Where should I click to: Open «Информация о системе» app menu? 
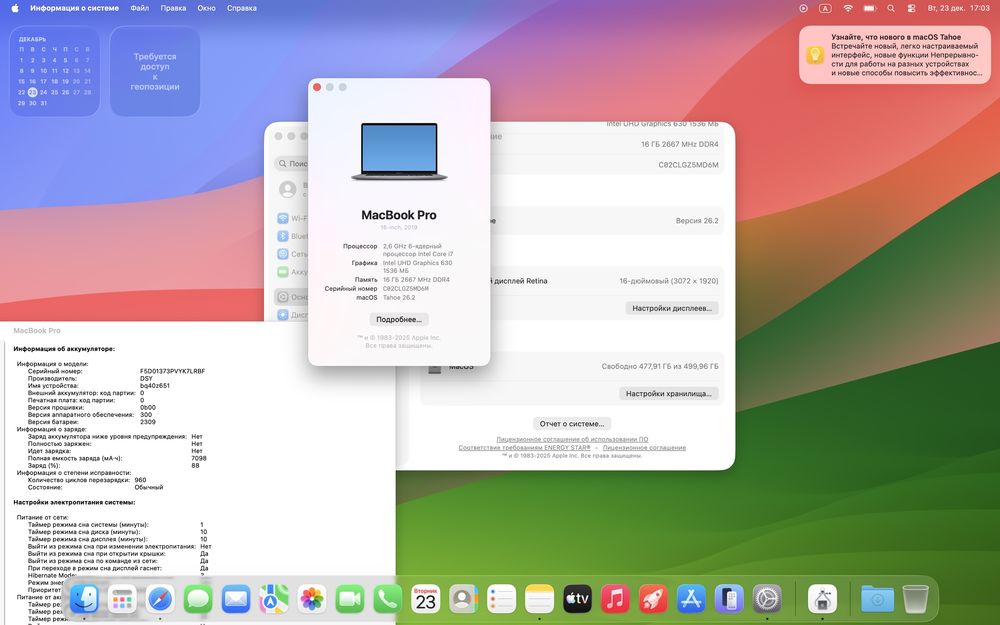tap(75, 8)
